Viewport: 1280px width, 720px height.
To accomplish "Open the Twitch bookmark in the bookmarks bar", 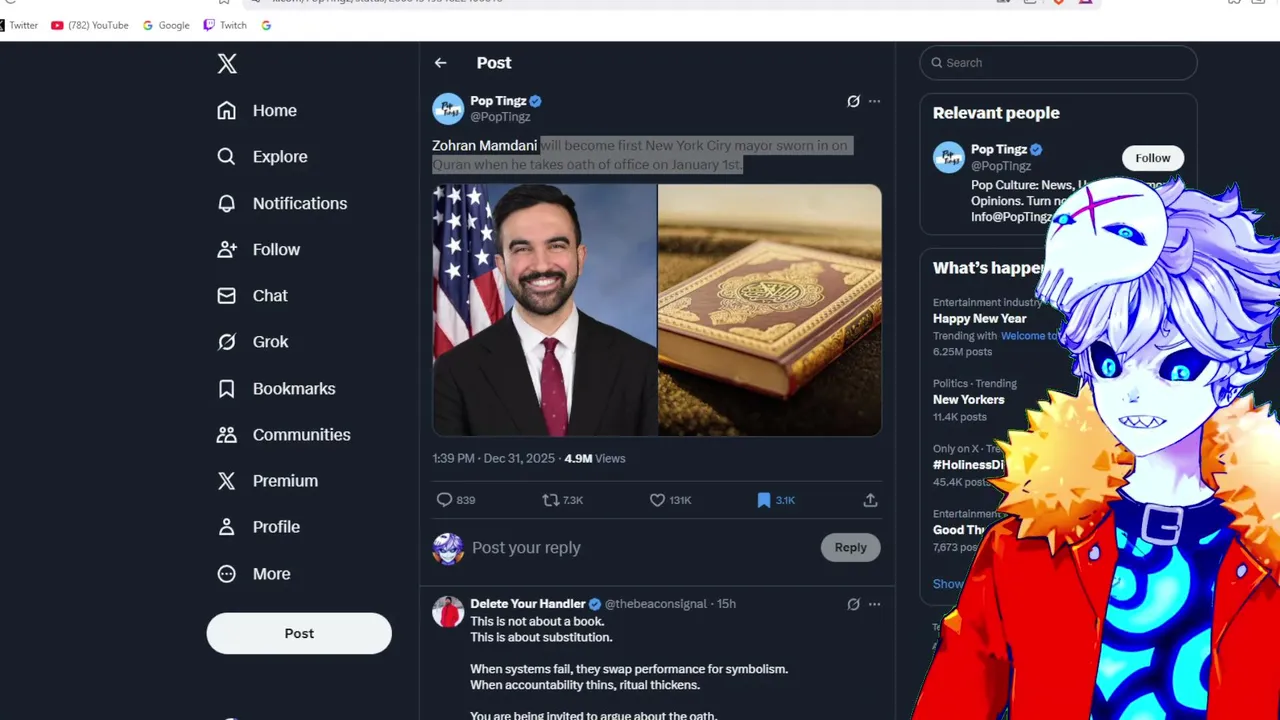I will click(225, 25).
